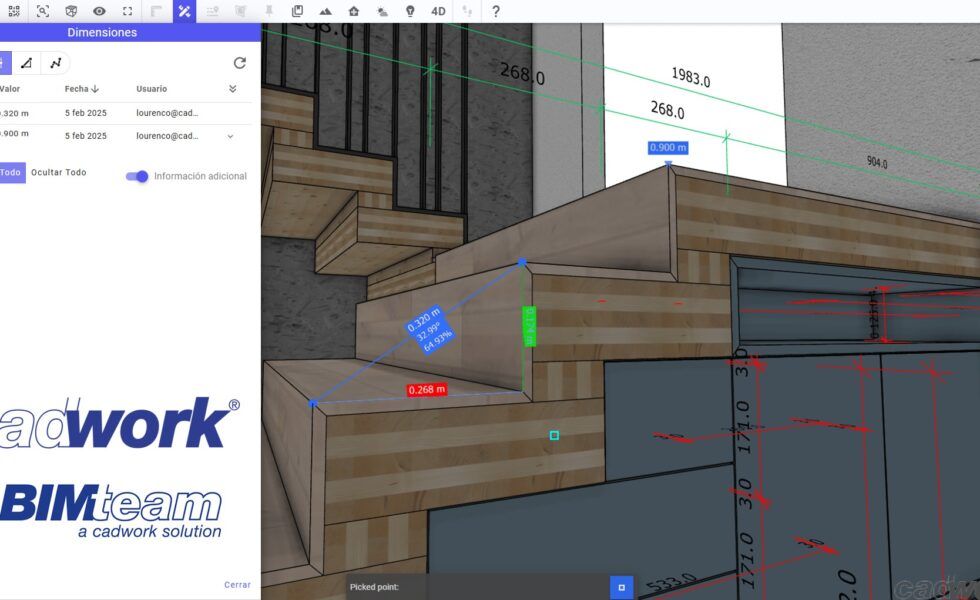980x600 pixels.
Task: Switch Información adicional toggle off
Action: point(137,176)
